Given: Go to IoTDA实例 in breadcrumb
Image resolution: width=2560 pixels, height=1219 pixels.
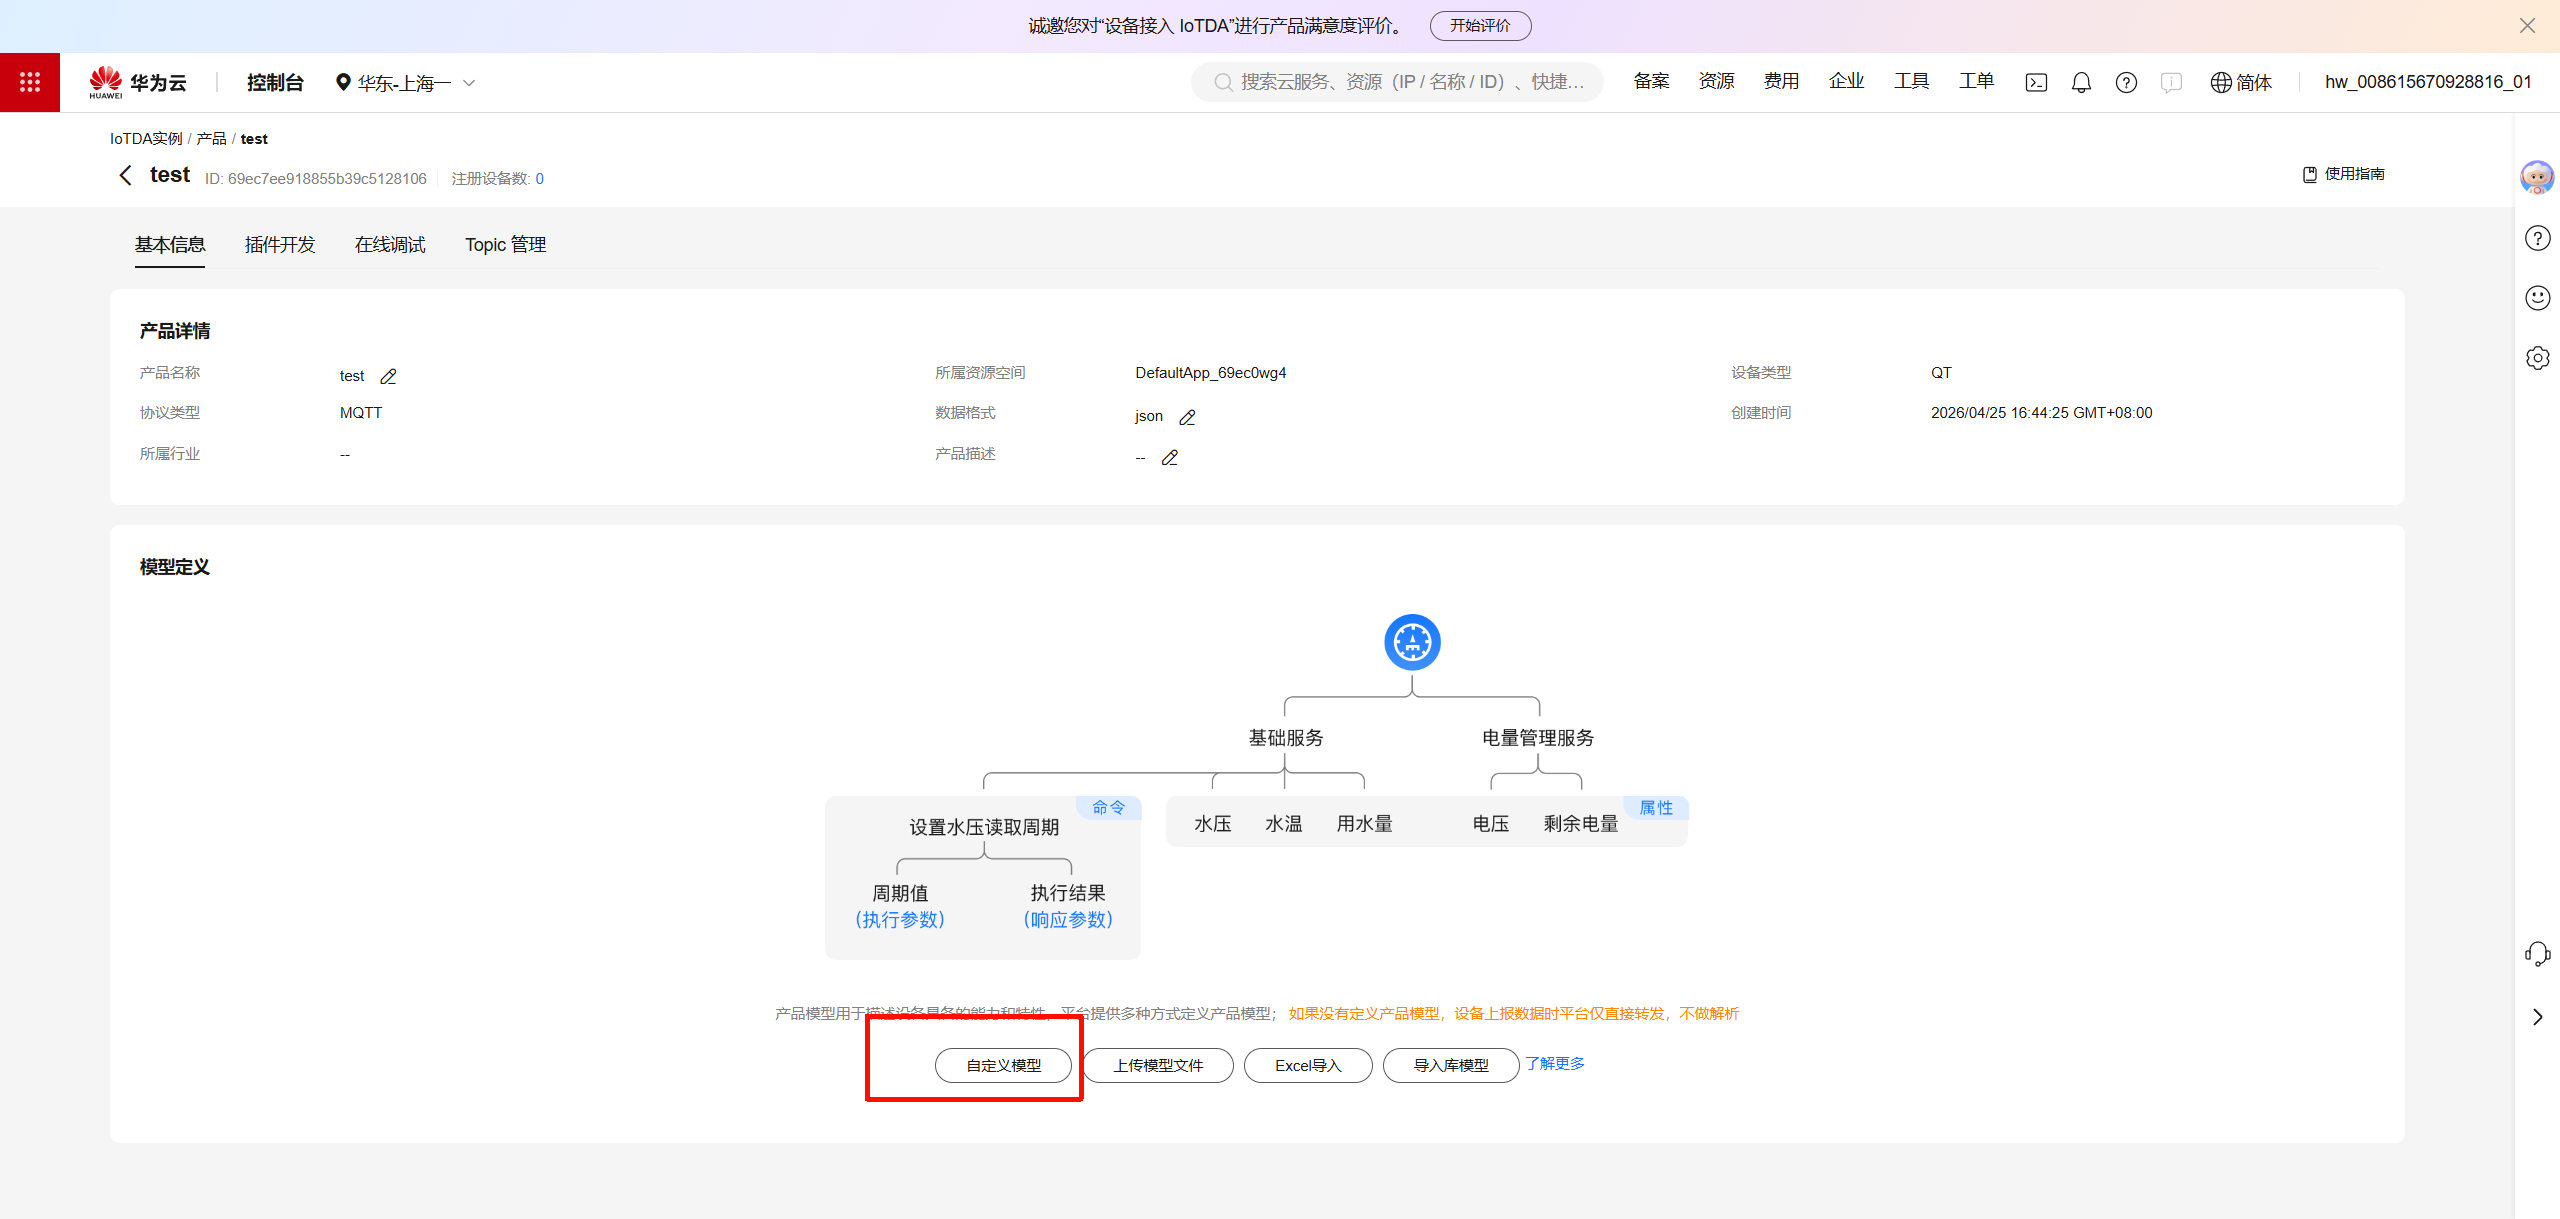Looking at the screenshot, I should [x=146, y=138].
